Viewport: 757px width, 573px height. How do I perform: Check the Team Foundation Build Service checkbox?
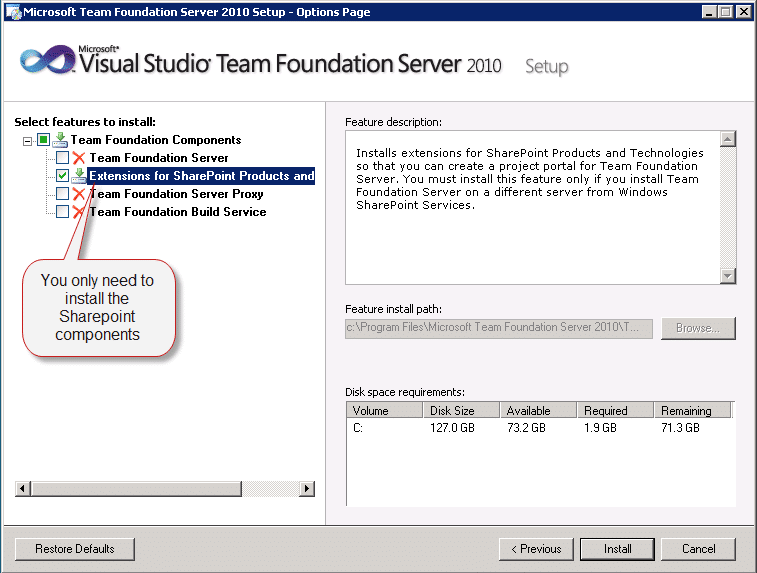(62, 212)
